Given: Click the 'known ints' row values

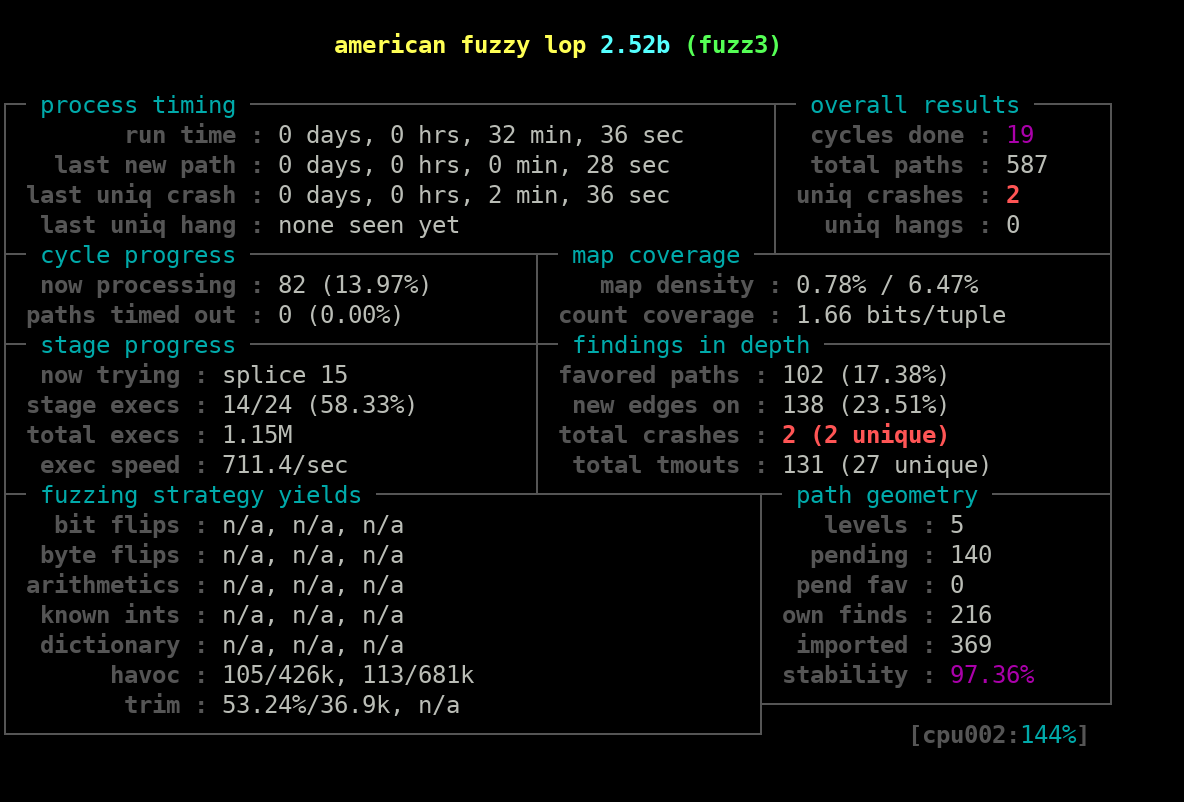Looking at the screenshot, I should (x=313, y=615).
